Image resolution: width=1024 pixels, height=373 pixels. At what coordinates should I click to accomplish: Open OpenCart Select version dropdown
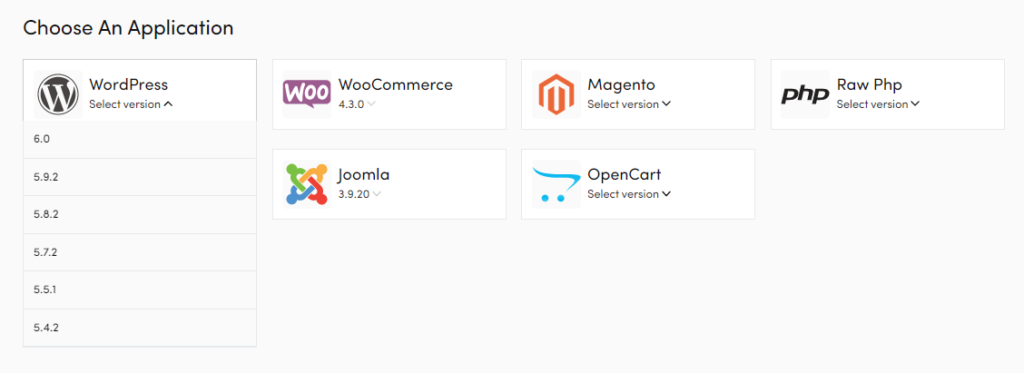click(629, 194)
